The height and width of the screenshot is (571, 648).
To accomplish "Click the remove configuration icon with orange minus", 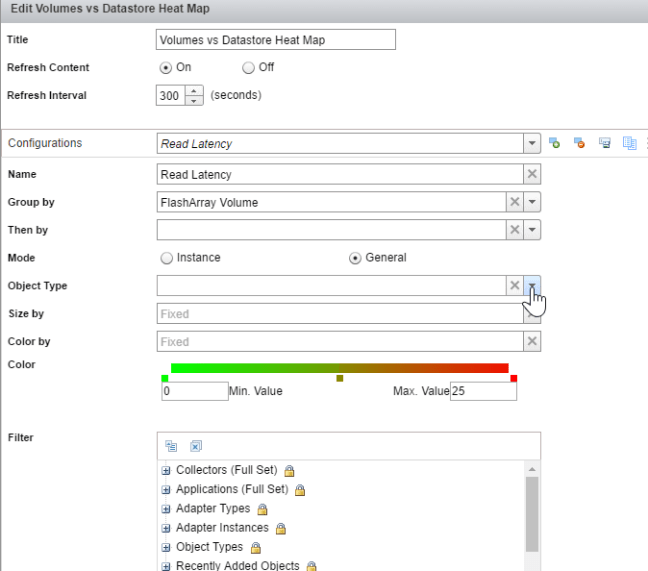I will click(x=579, y=143).
